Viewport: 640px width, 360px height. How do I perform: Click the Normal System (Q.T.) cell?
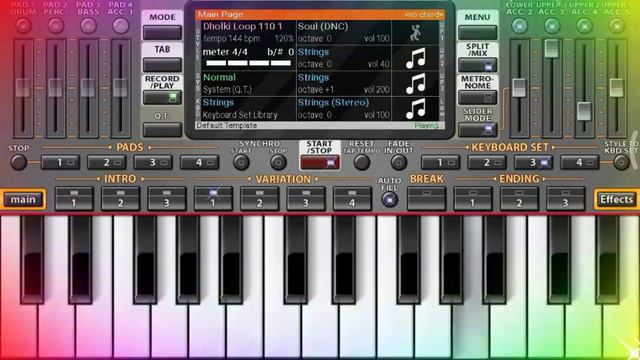click(248, 83)
